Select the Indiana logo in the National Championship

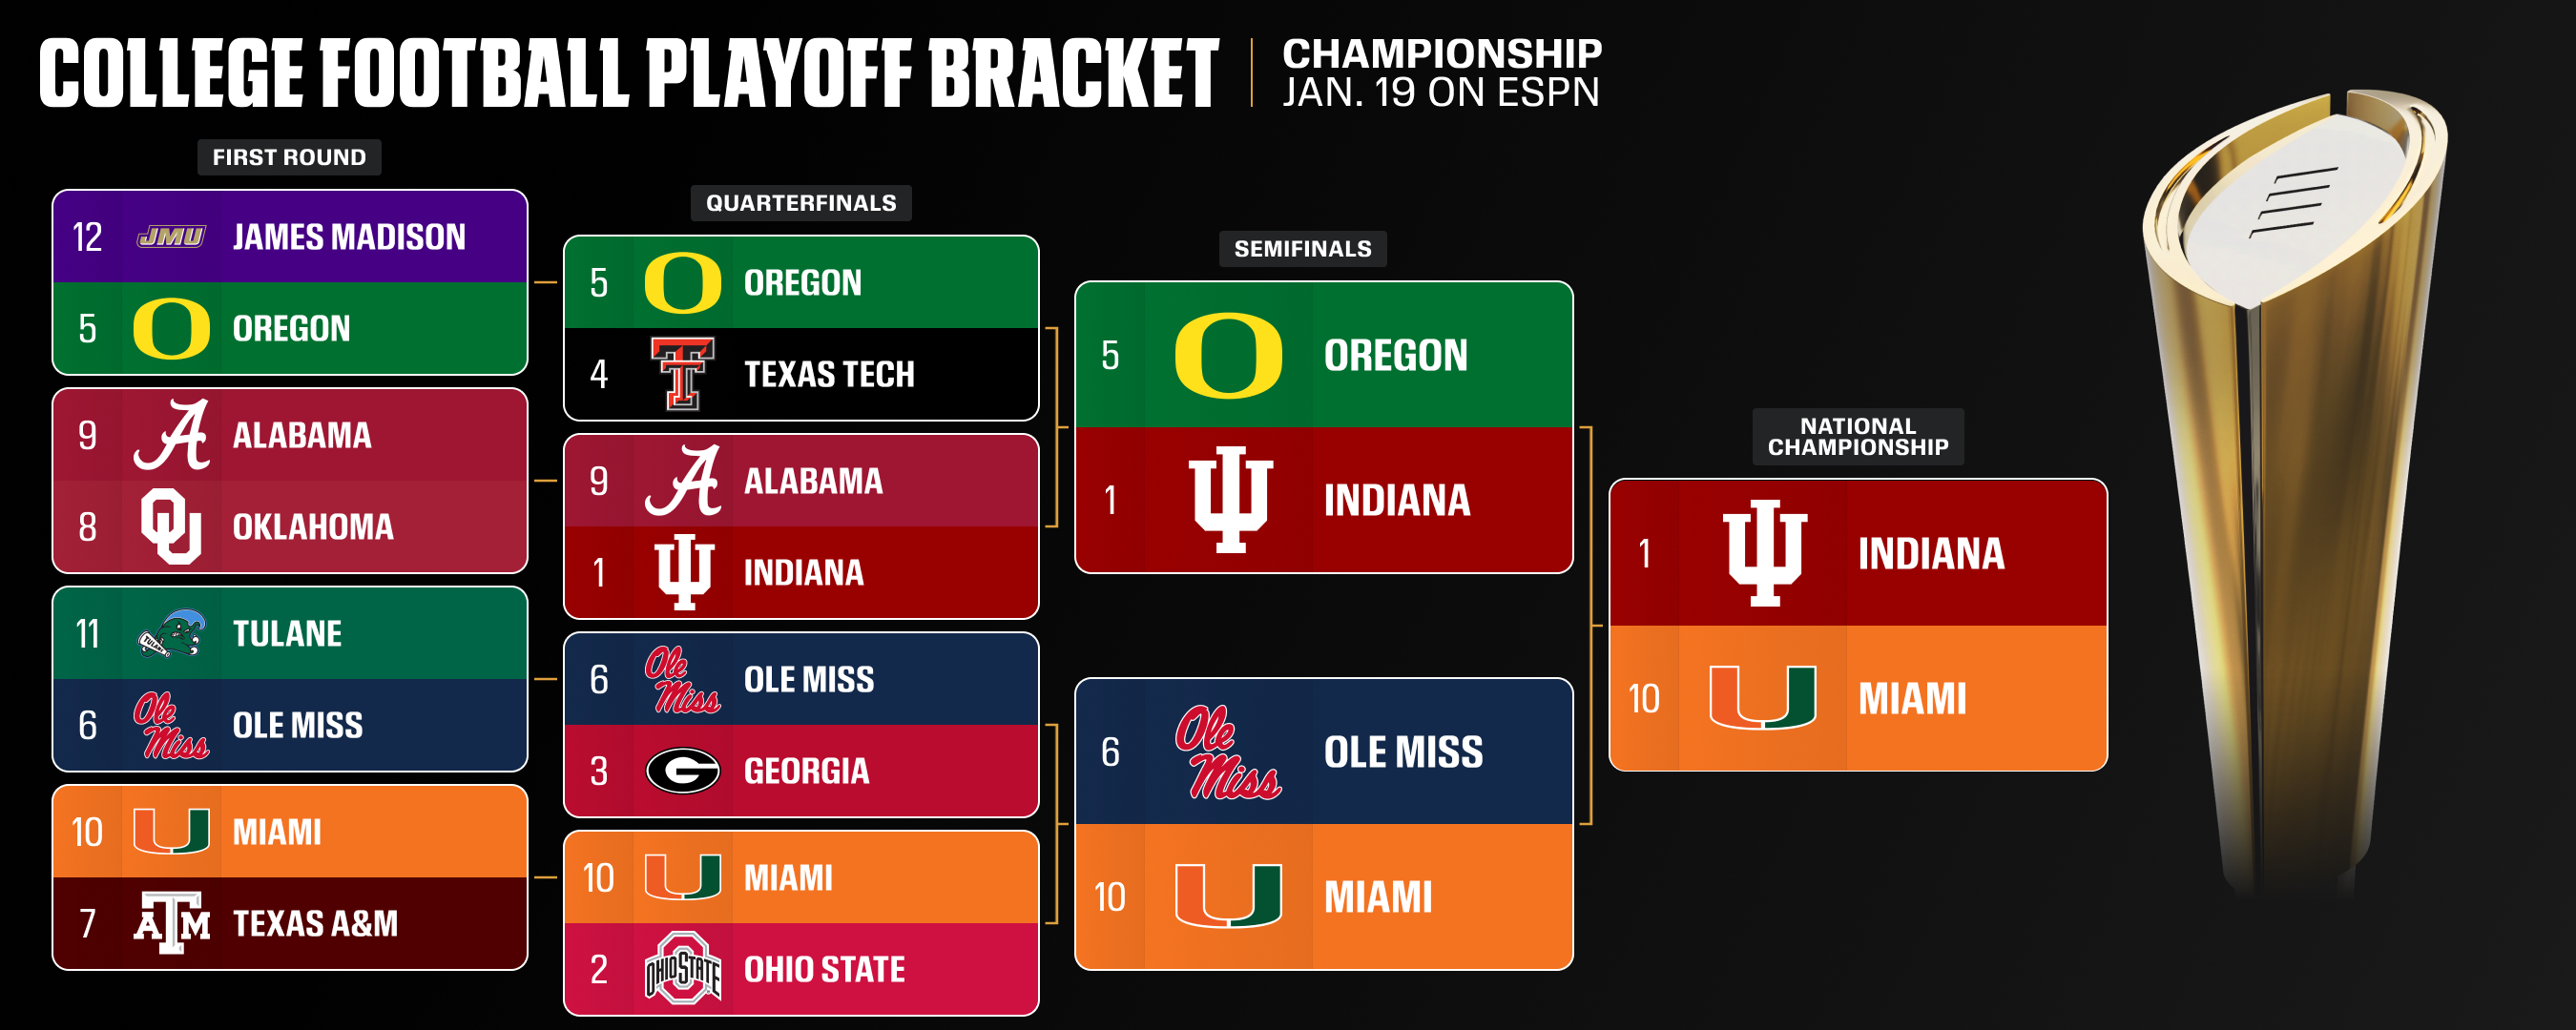1765,553
